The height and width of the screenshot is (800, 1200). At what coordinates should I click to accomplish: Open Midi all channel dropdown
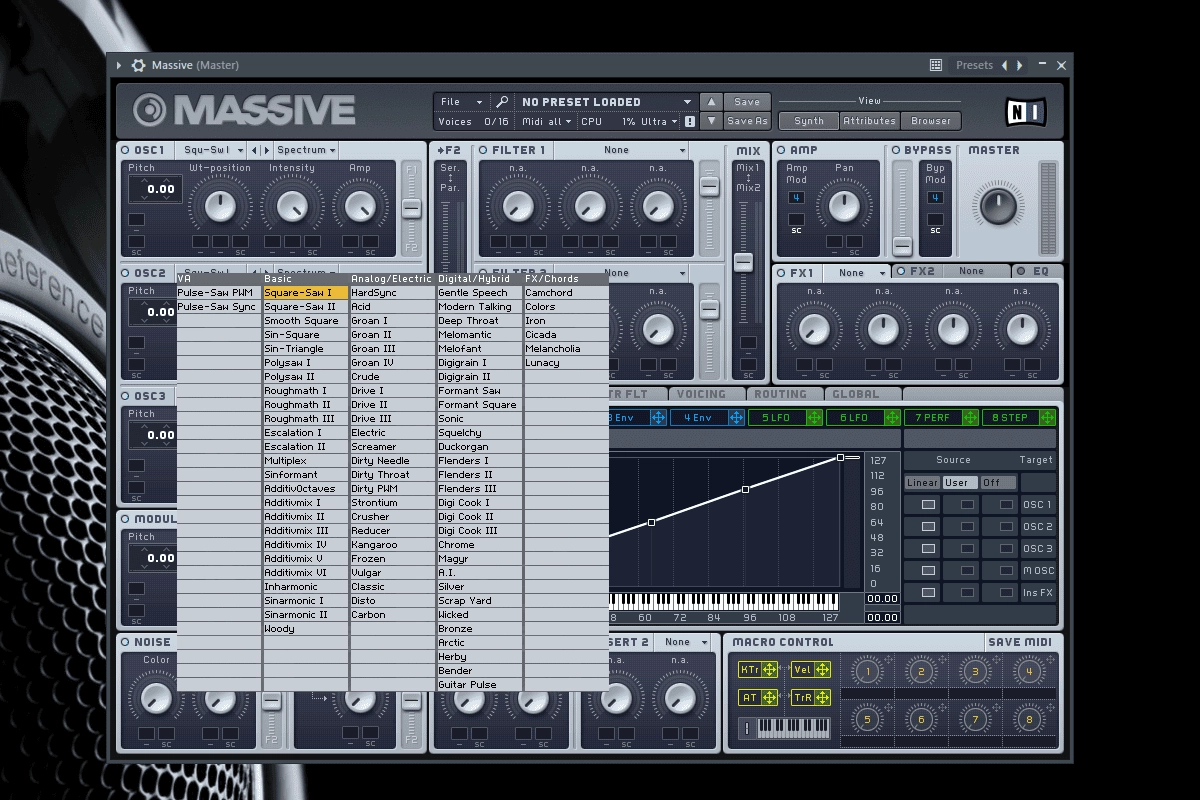(547, 121)
